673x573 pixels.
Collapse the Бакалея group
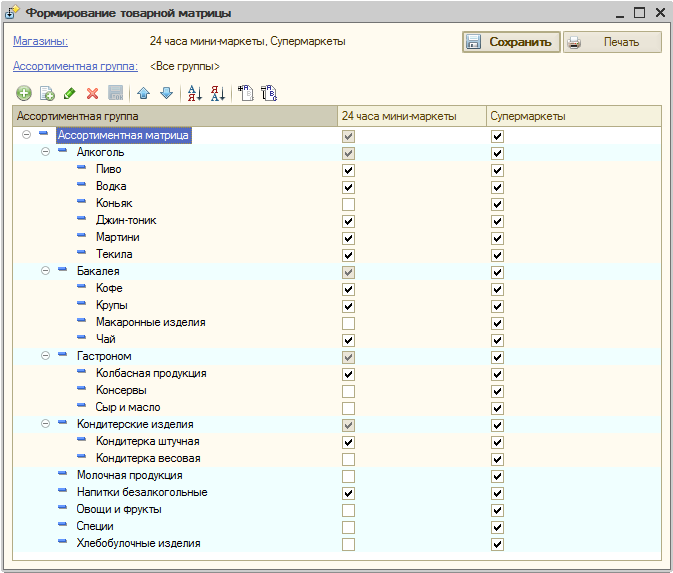pyautogui.click(x=45, y=270)
